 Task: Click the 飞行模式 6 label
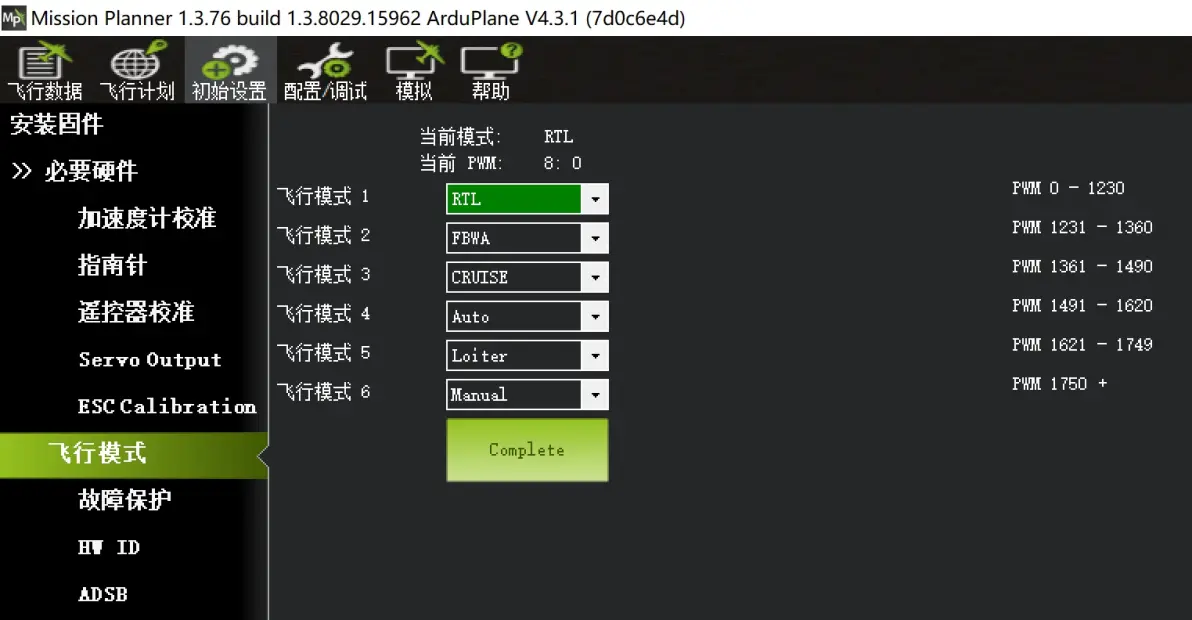323,392
